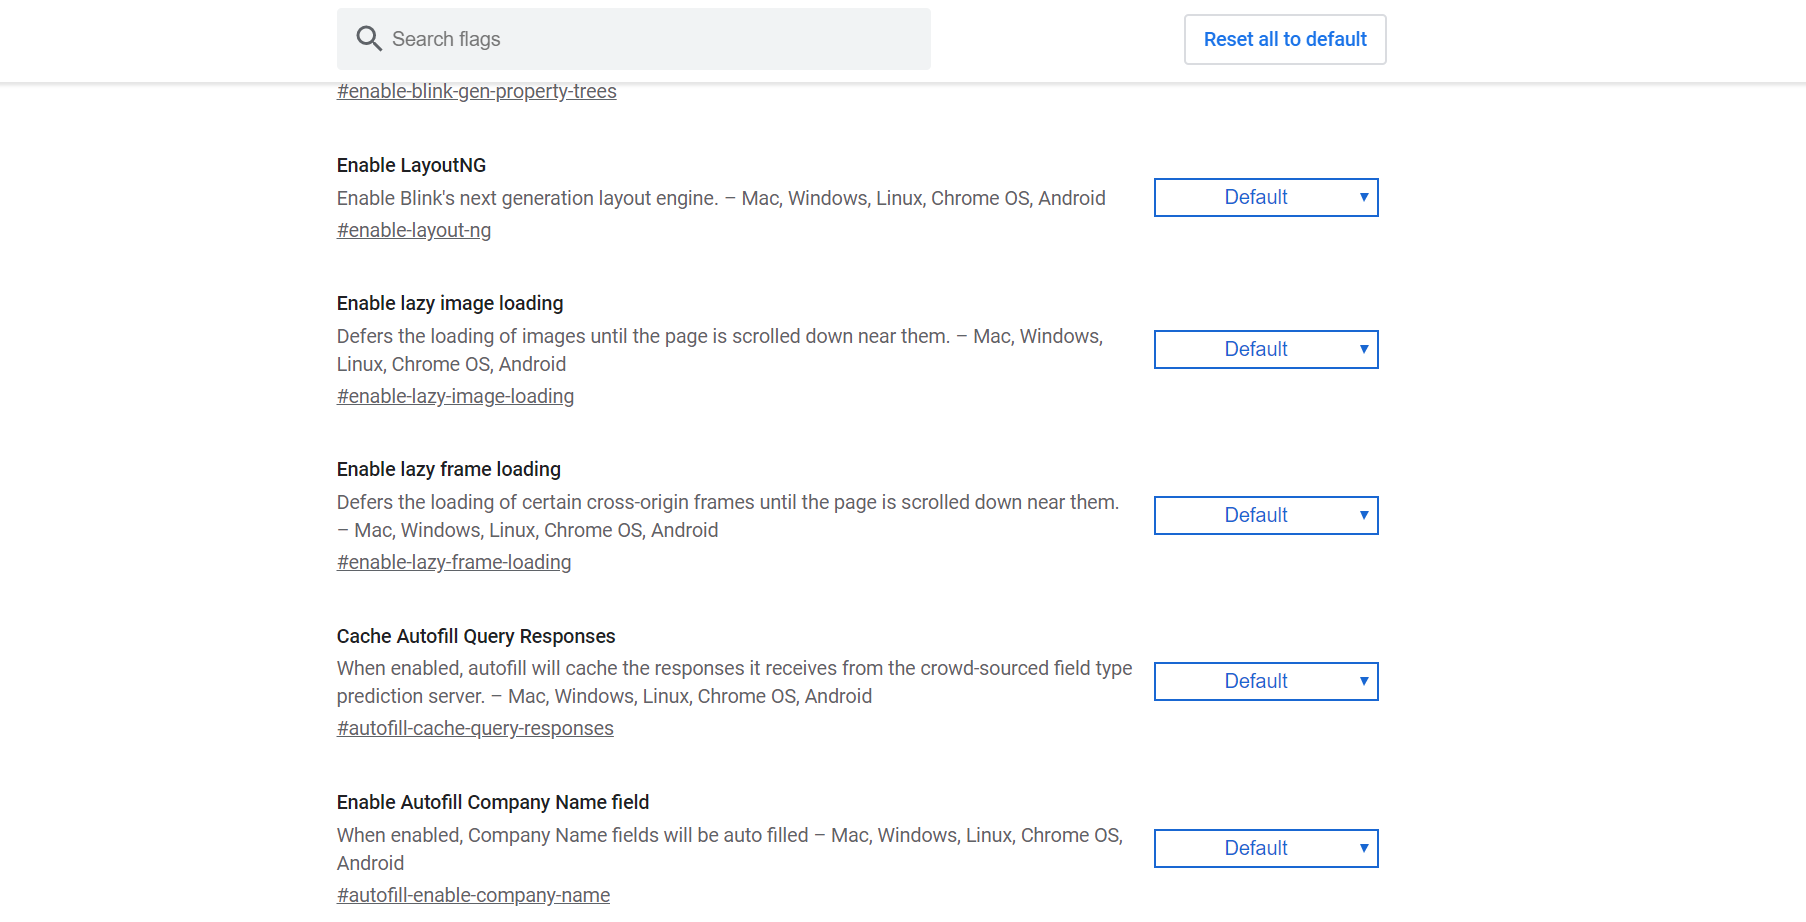The width and height of the screenshot is (1806, 922).
Task: Follow the #enable-layout-ng anchor link
Action: (x=414, y=230)
